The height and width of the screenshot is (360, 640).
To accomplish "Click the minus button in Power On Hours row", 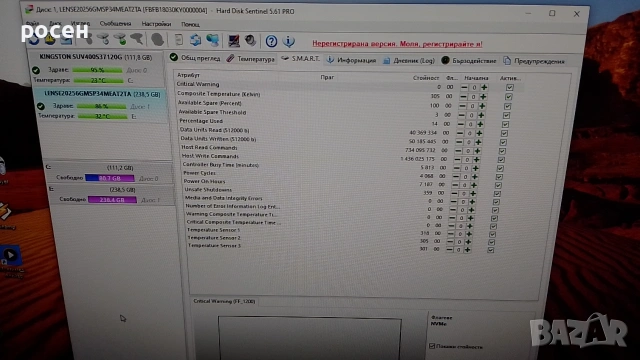I will pyautogui.click(x=455, y=185).
